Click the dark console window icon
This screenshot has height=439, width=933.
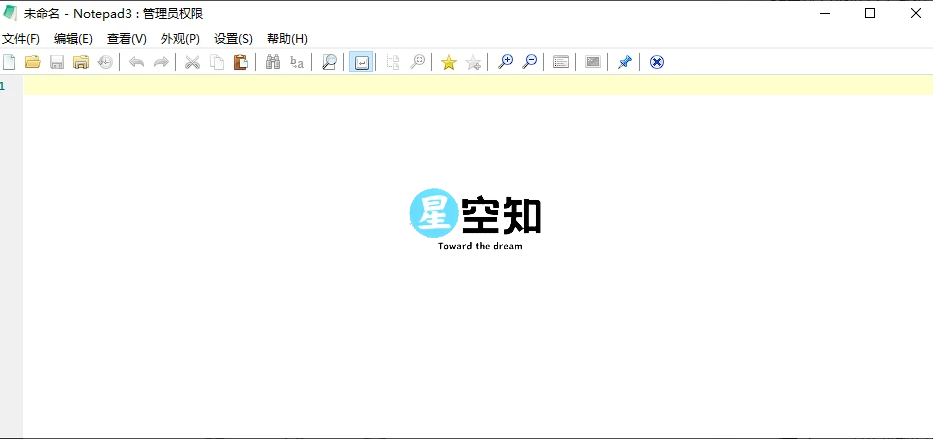[x=593, y=62]
